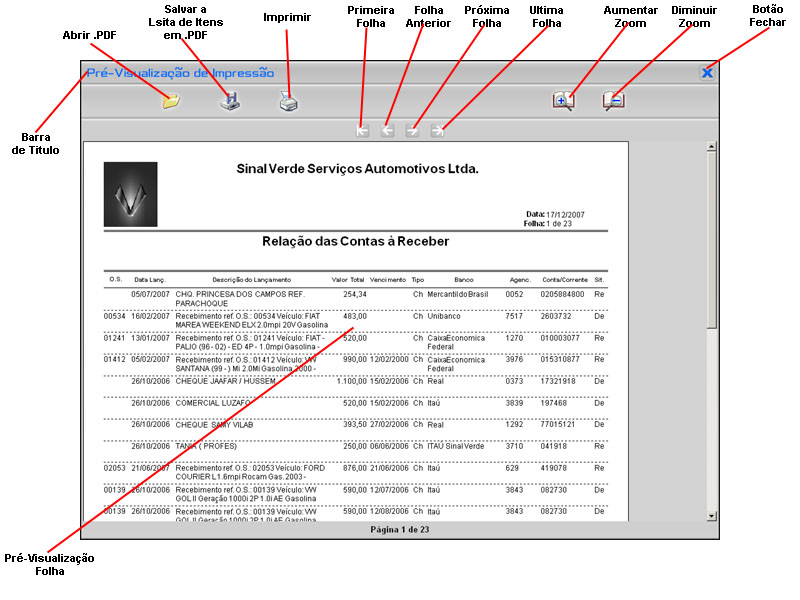
Task: Increase zoom with the magnifier plus icon
Action: tap(563, 101)
